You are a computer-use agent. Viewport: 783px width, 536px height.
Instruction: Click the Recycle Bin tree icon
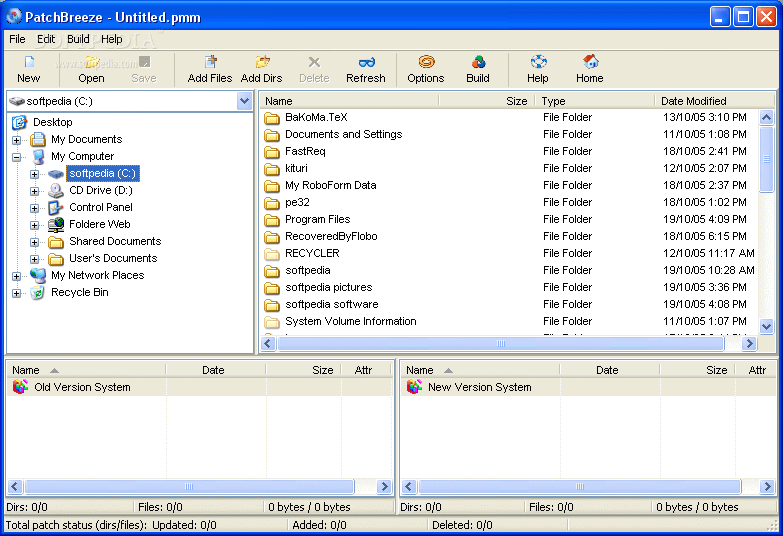(x=38, y=292)
